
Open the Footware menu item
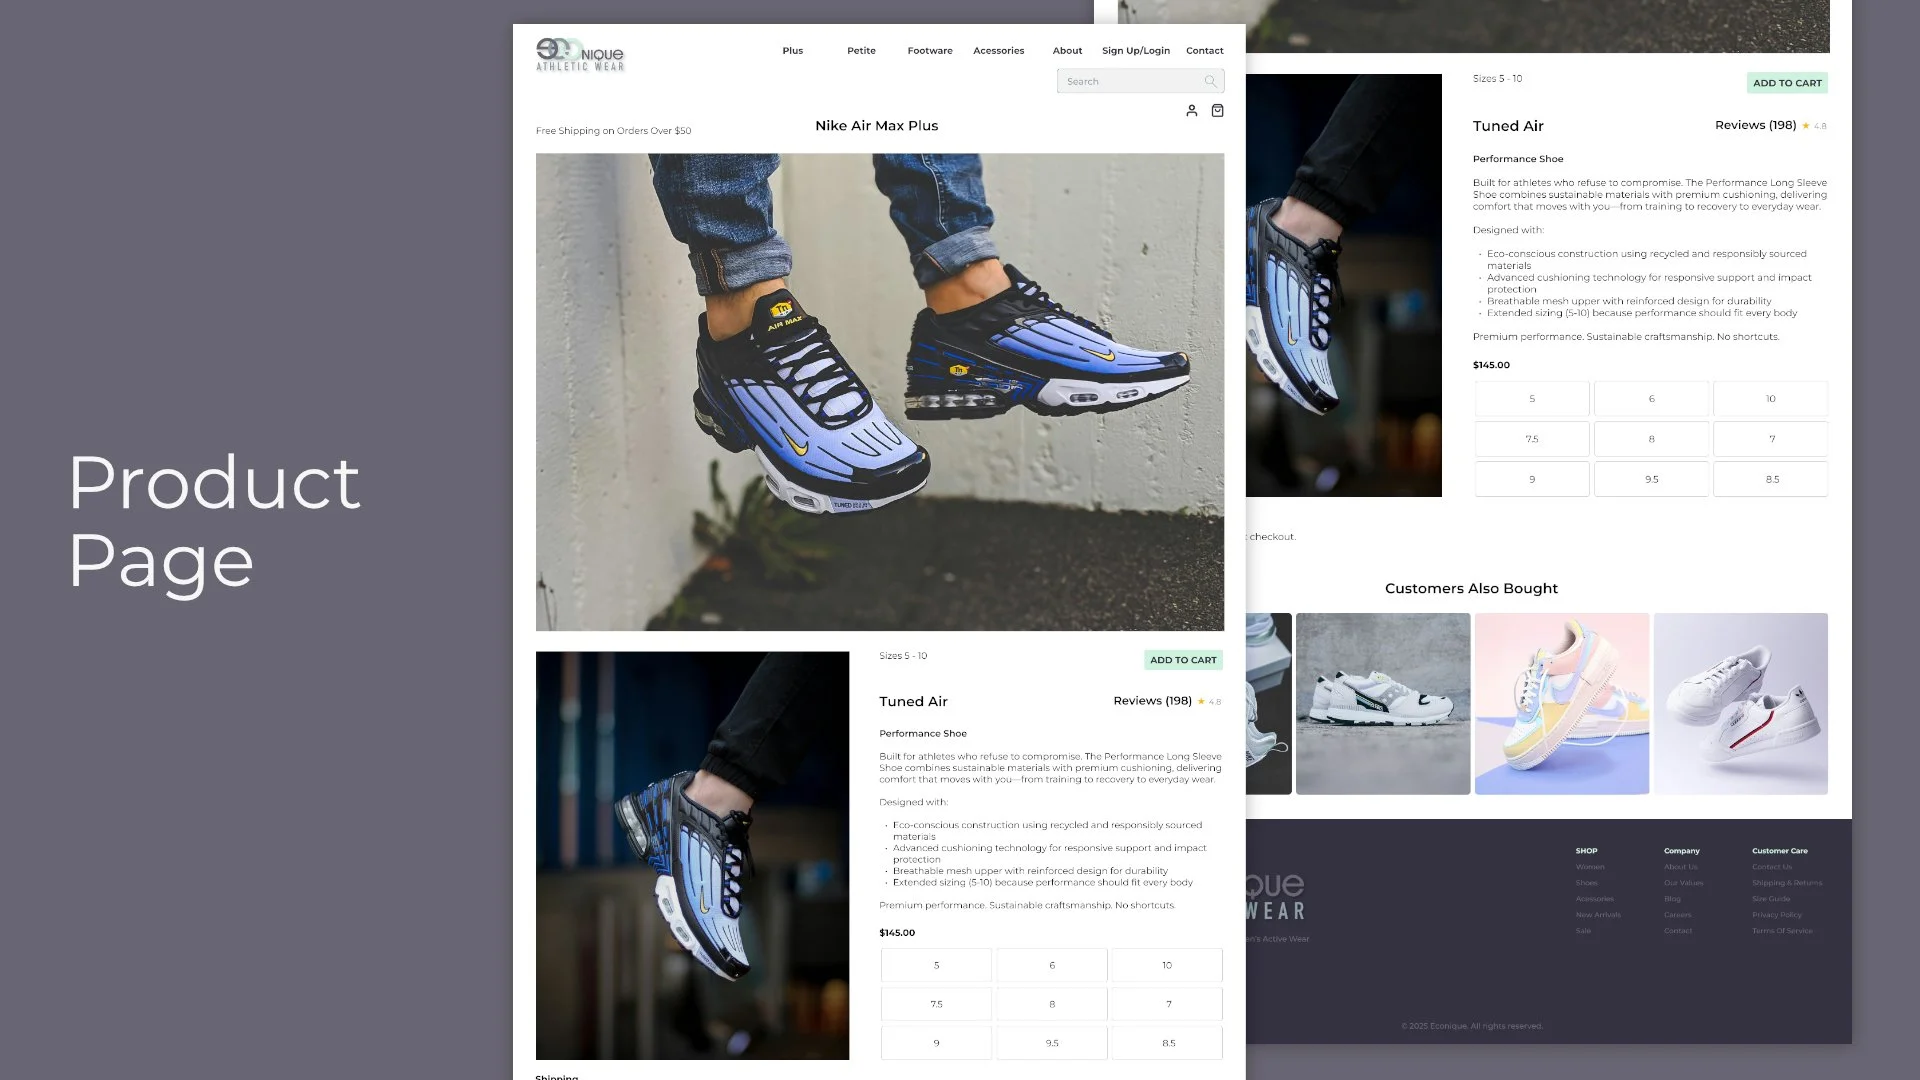tap(929, 51)
